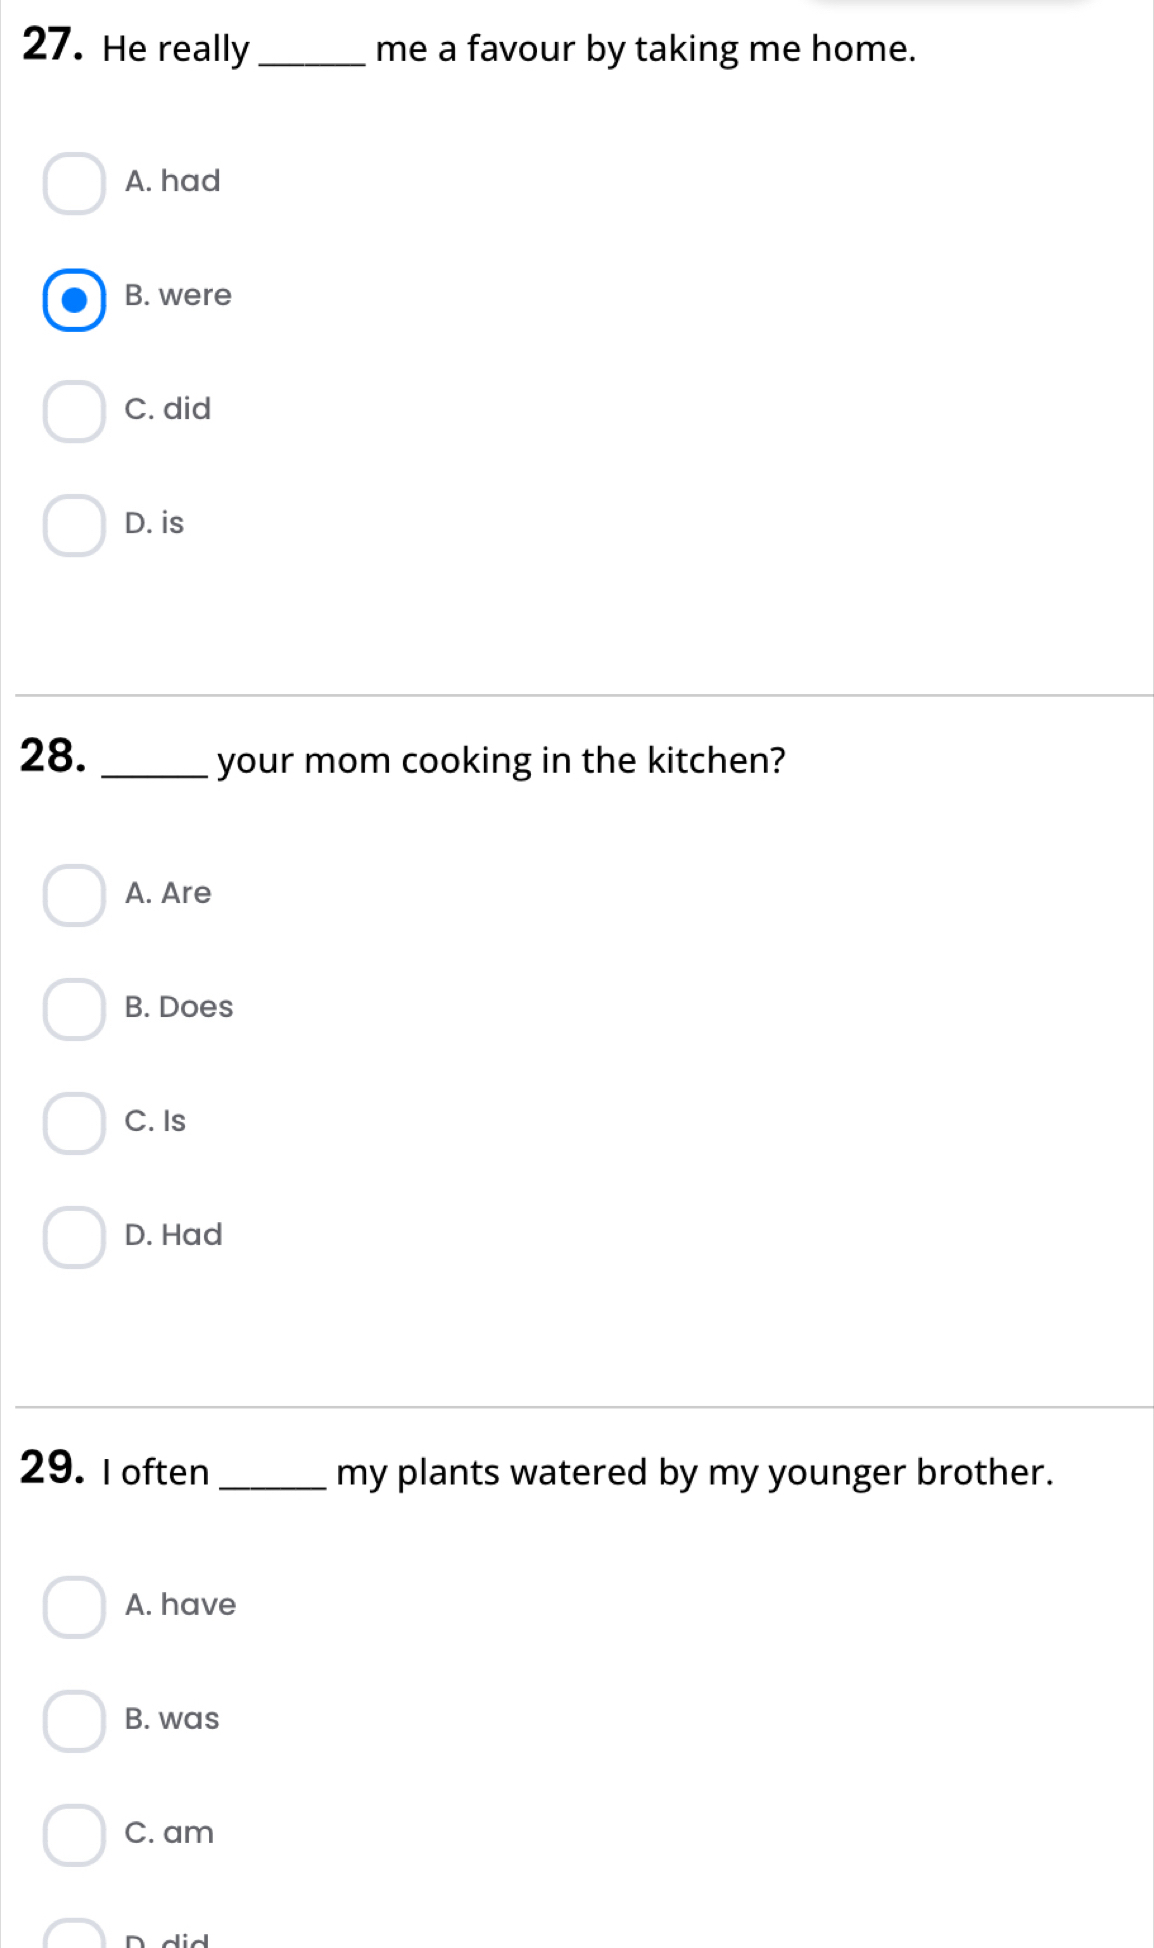Choose radio button 'C. did' for question 27
Image resolution: width=1154 pixels, height=1948 pixels.
coord(74,411)
